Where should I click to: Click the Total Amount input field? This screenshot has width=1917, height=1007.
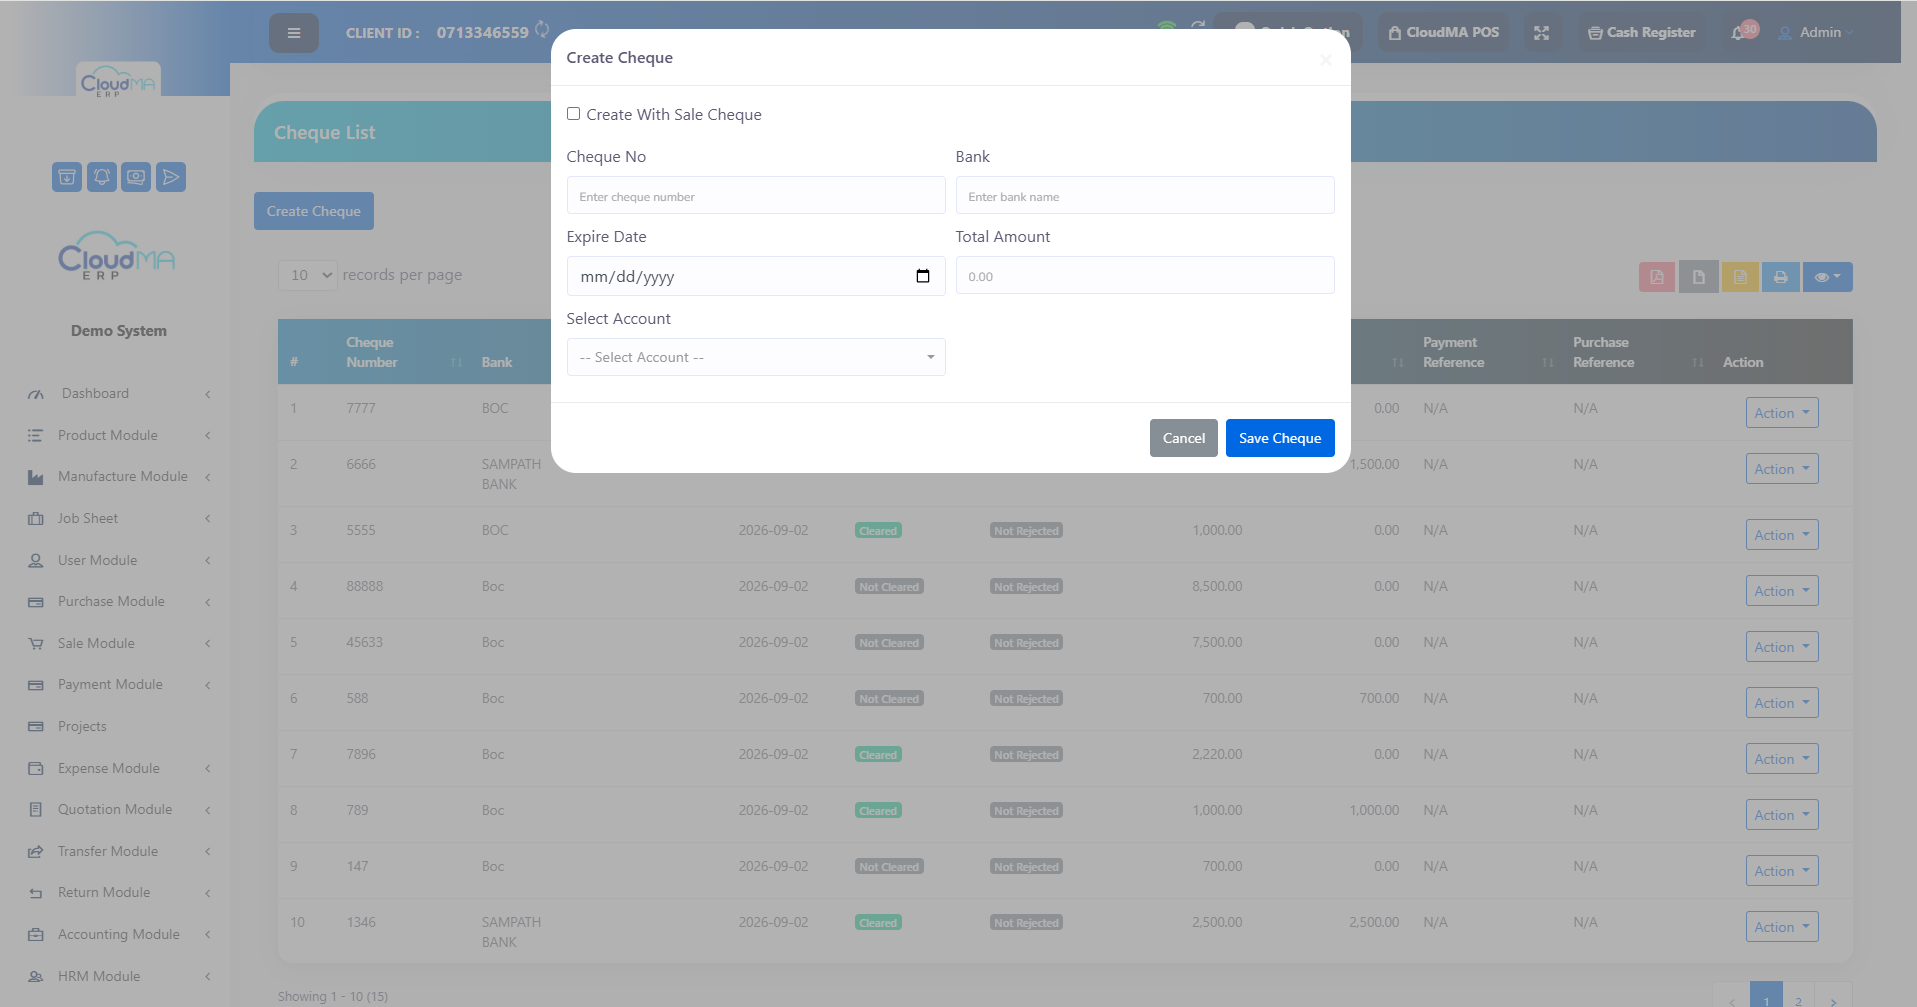(x=1145, y=275)
